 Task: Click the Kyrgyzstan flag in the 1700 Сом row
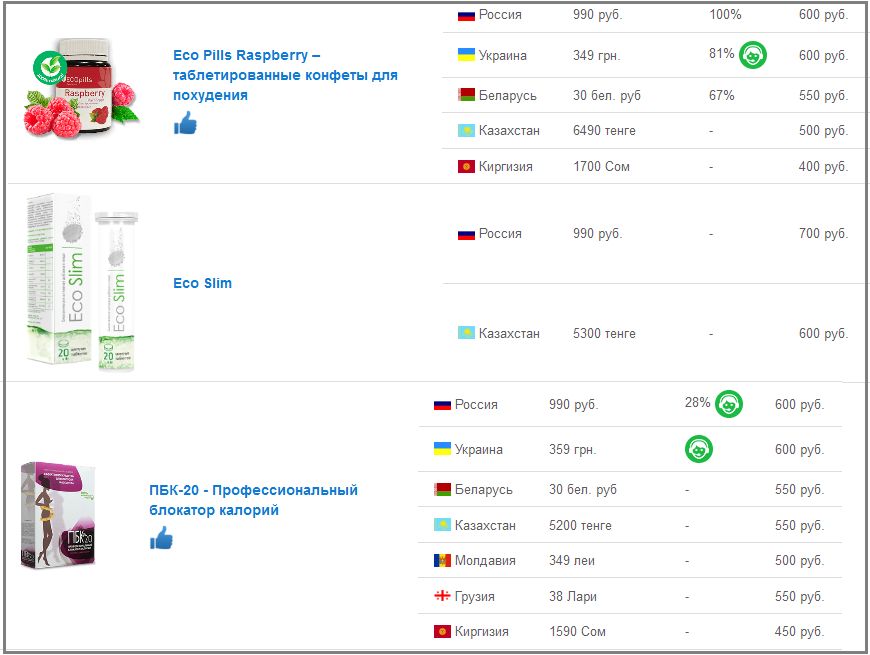click(x=466, y=166)
